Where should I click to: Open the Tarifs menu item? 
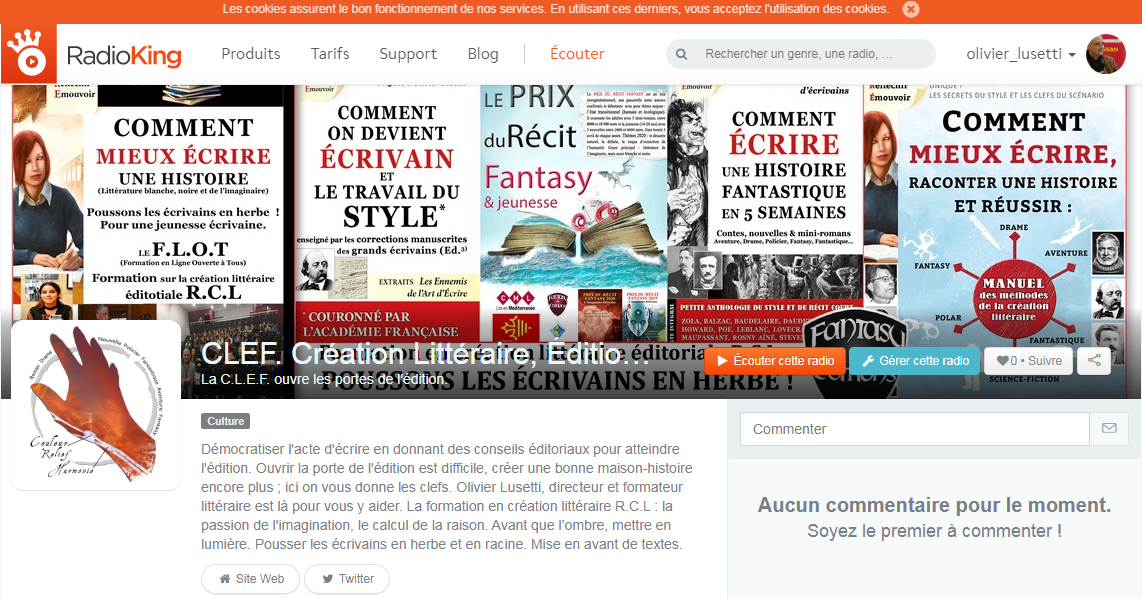click(330, 54)
